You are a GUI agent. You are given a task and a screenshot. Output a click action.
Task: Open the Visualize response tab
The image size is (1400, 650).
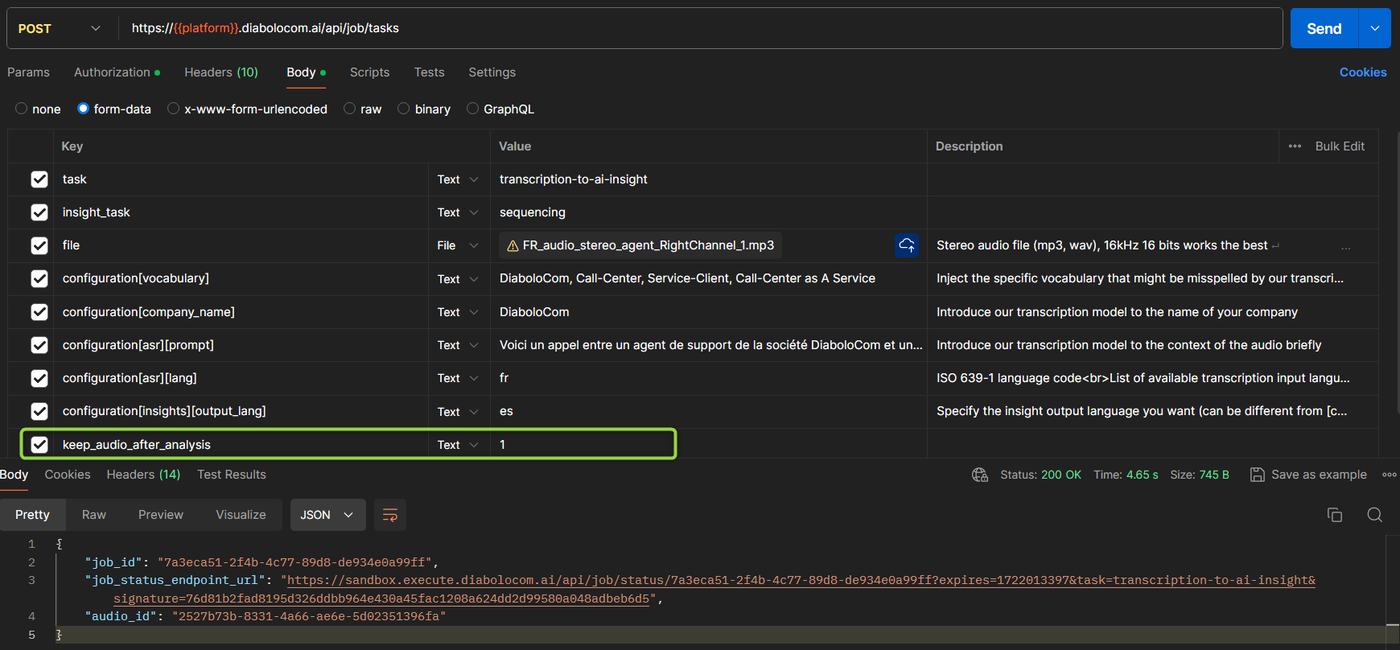click(241, 515)
